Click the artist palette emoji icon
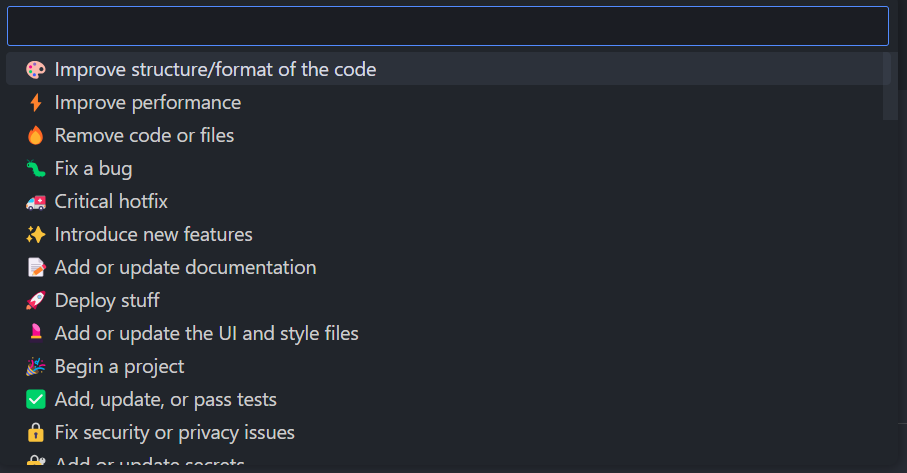The height and width of the screenshot is (473, 907). click(x=36, y=70)
